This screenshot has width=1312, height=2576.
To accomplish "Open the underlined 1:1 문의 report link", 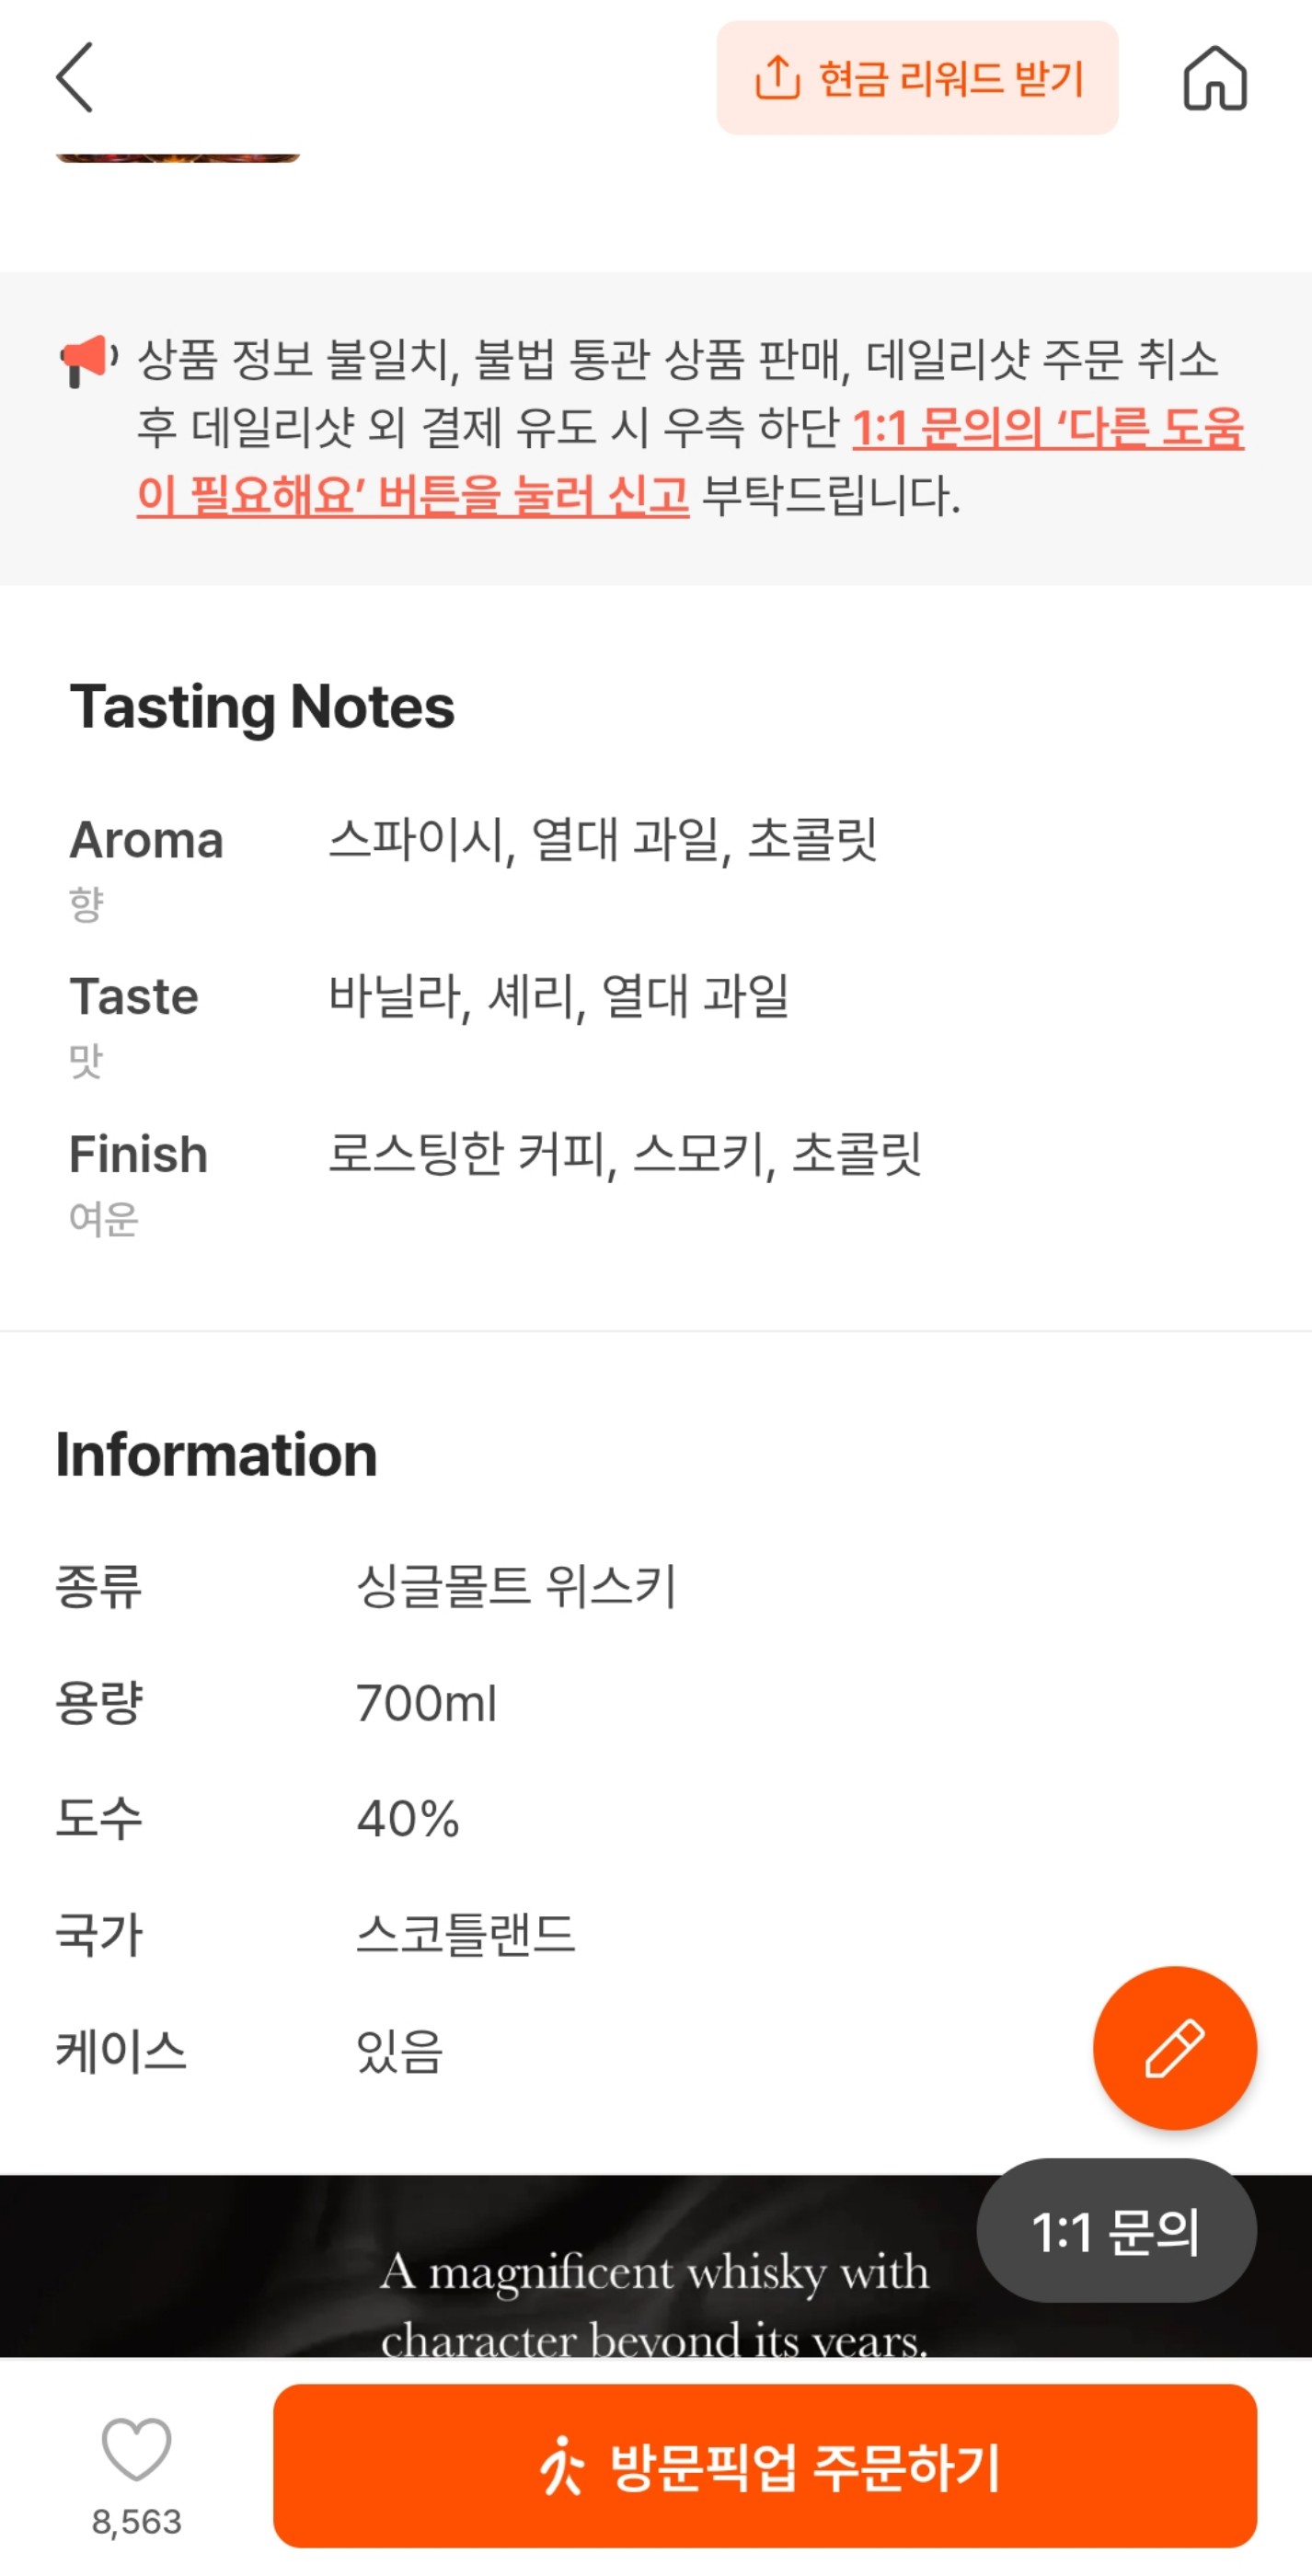I will (x=1046, y=429).
